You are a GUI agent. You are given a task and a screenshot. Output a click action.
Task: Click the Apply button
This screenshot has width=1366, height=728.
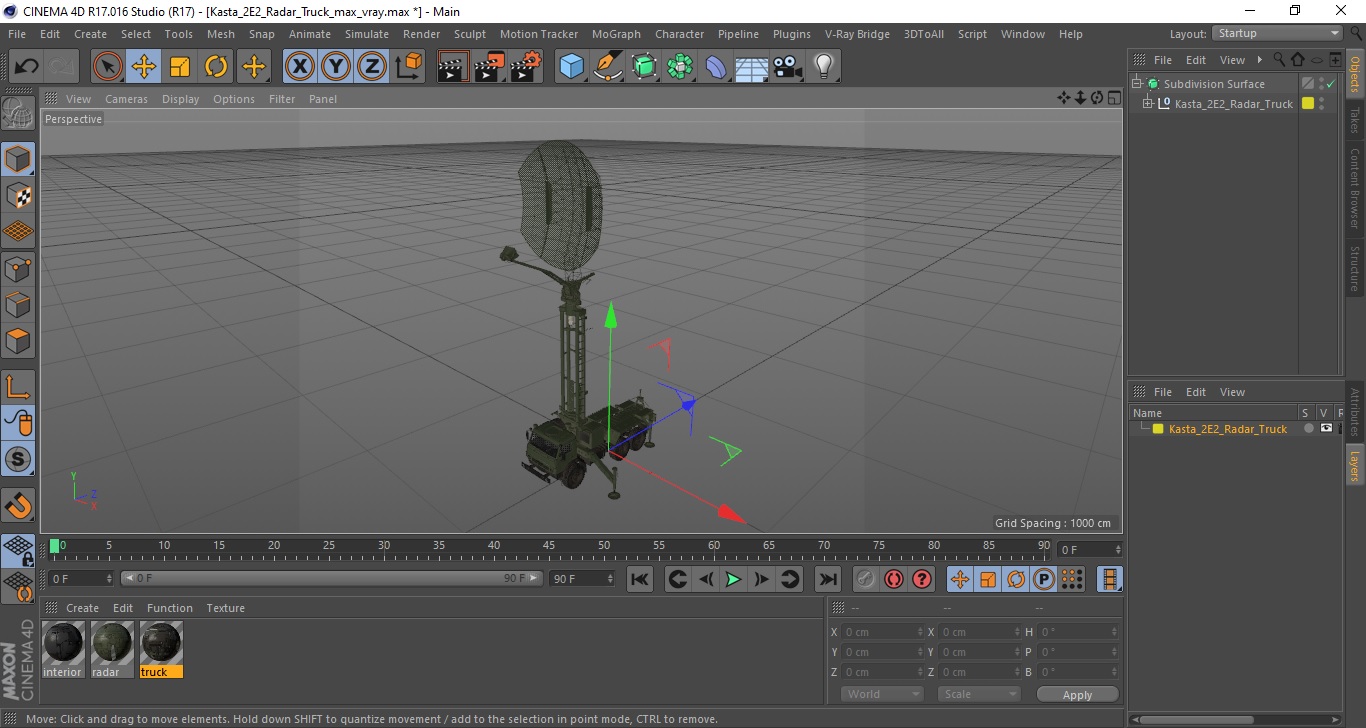(1077, 695)
